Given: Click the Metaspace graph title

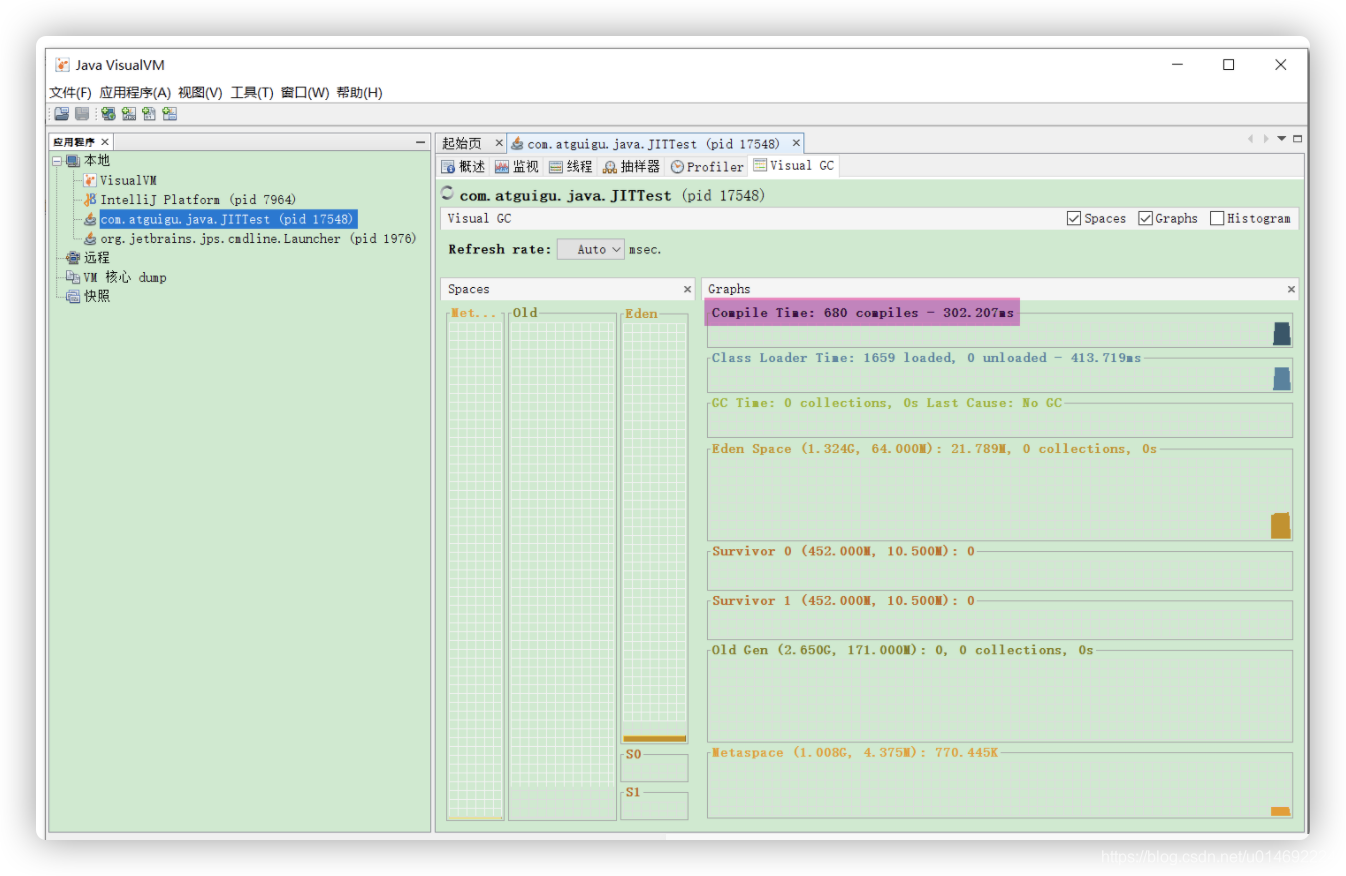Looking at the screenshot, I should coord(855,752).
